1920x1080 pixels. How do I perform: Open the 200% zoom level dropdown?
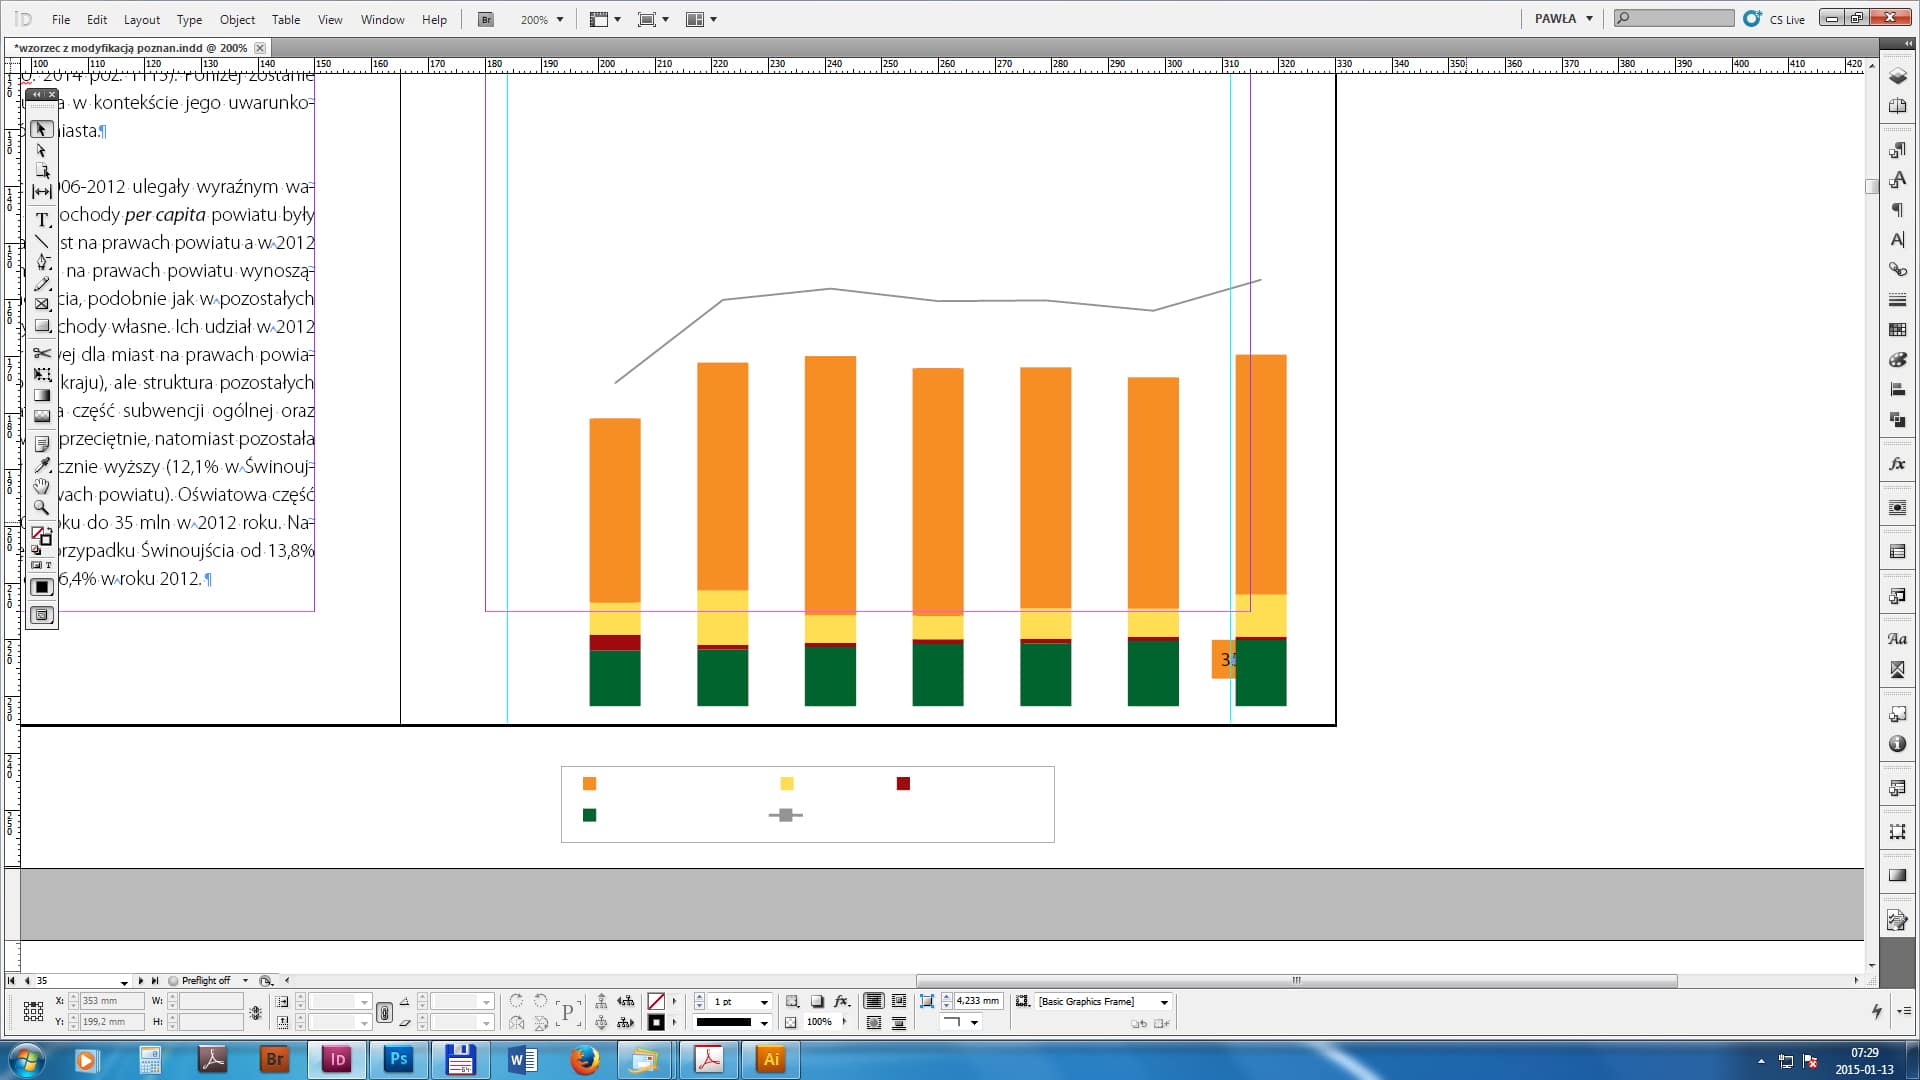coord(559,19)
